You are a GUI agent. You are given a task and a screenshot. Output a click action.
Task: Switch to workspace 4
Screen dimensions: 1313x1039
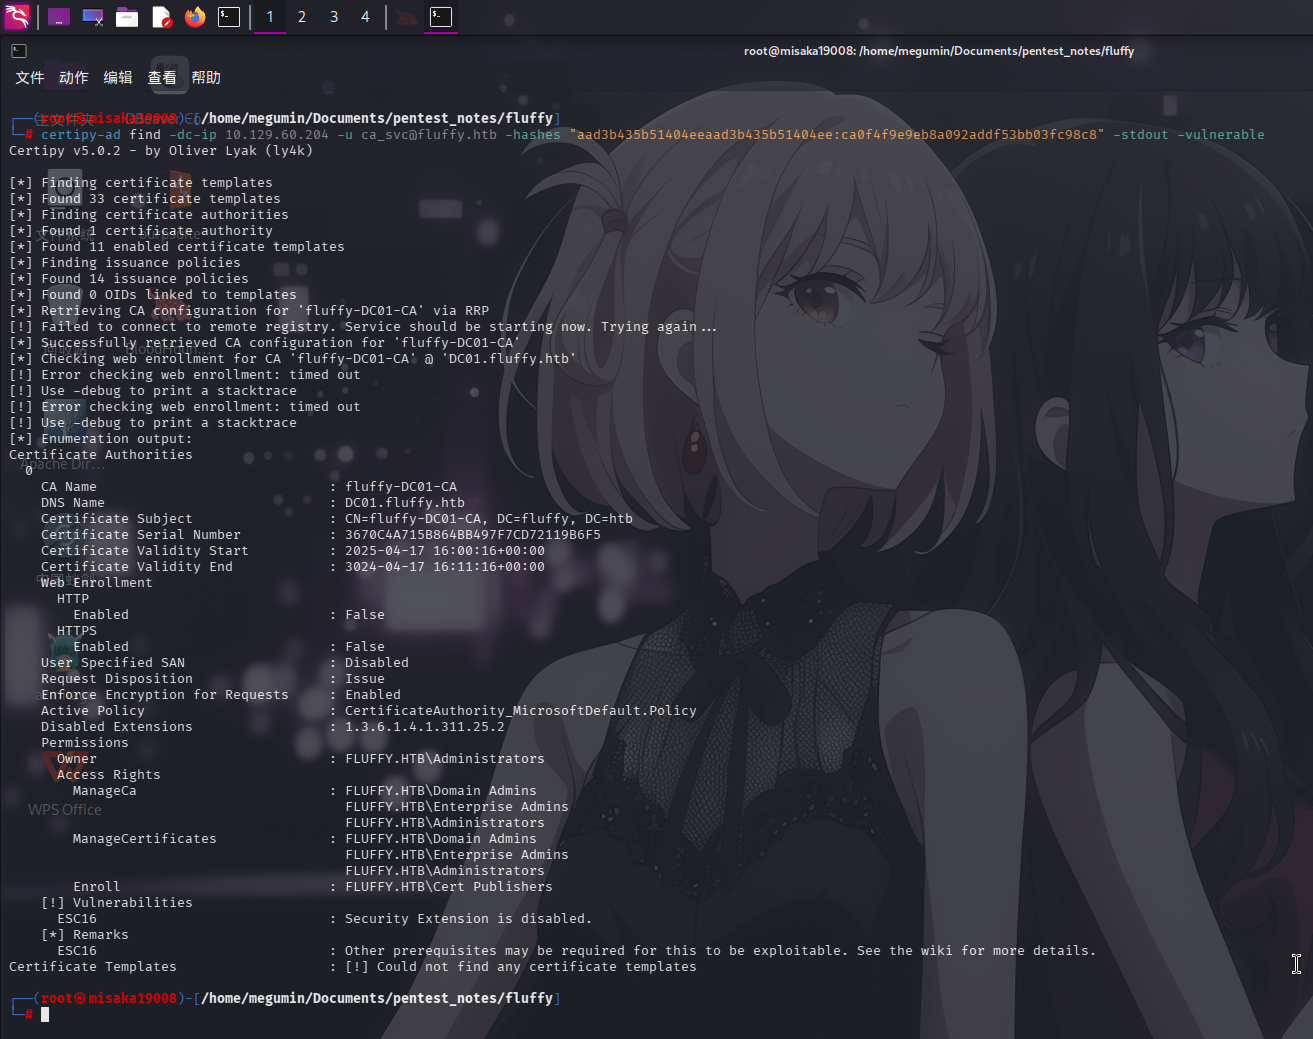coord(365,17)
